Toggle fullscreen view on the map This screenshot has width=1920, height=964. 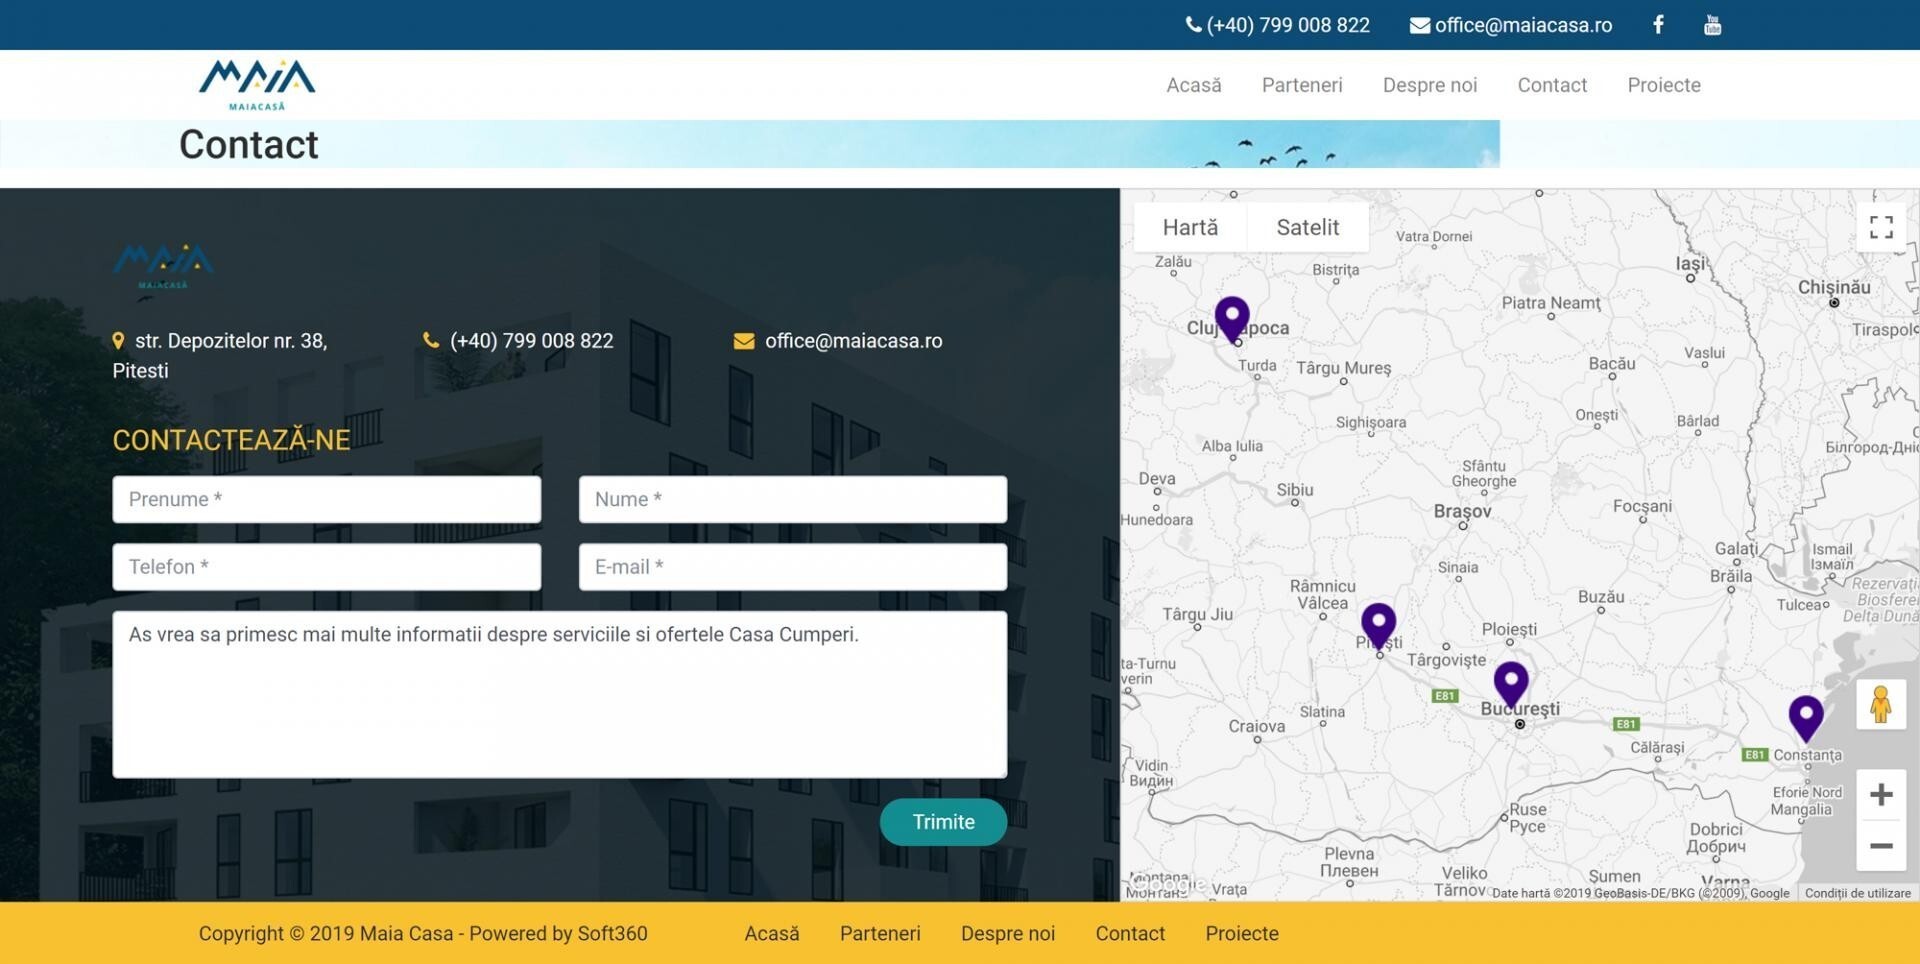[x=1881, y=227]
